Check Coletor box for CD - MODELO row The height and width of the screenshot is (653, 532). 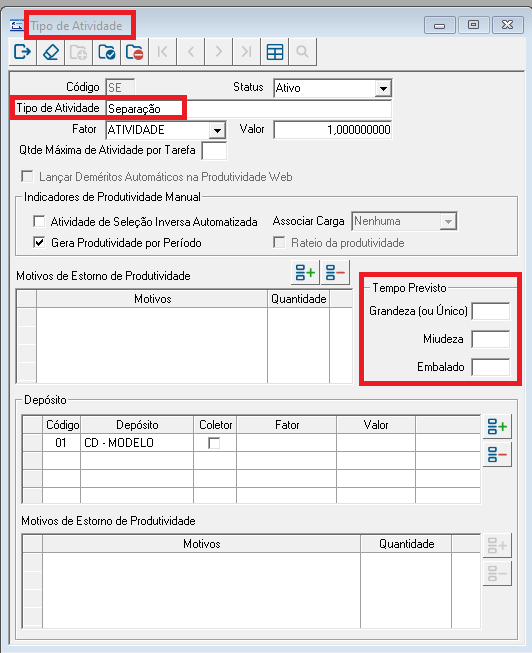[214, 443]
